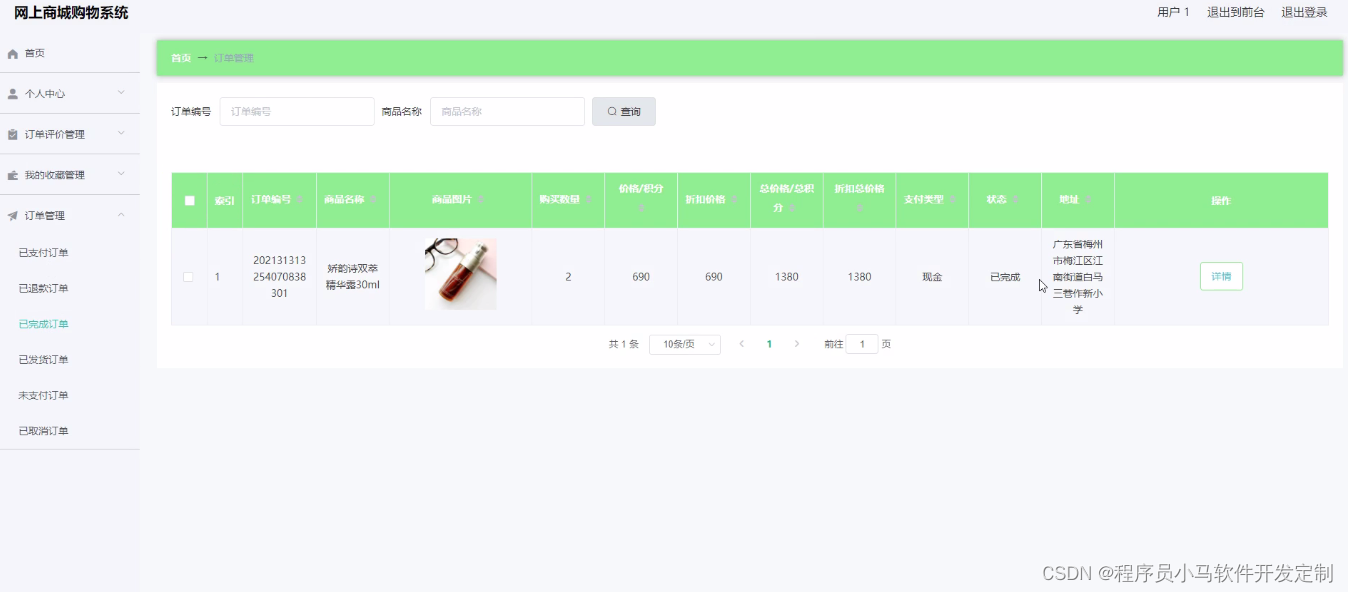1348x592 pixels.
Task: Click the 退出登录 logout link
Action: [1303, 12]
